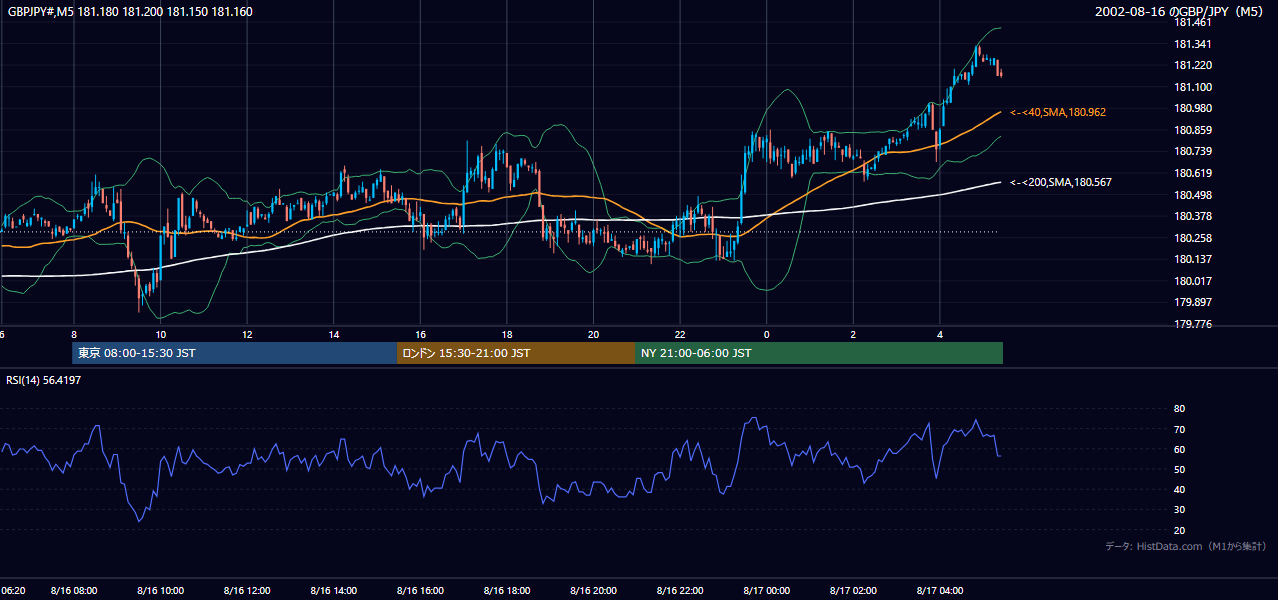Click hour label 16 under the price chart
1278x600 pixels.
click(x=421, y=335)
